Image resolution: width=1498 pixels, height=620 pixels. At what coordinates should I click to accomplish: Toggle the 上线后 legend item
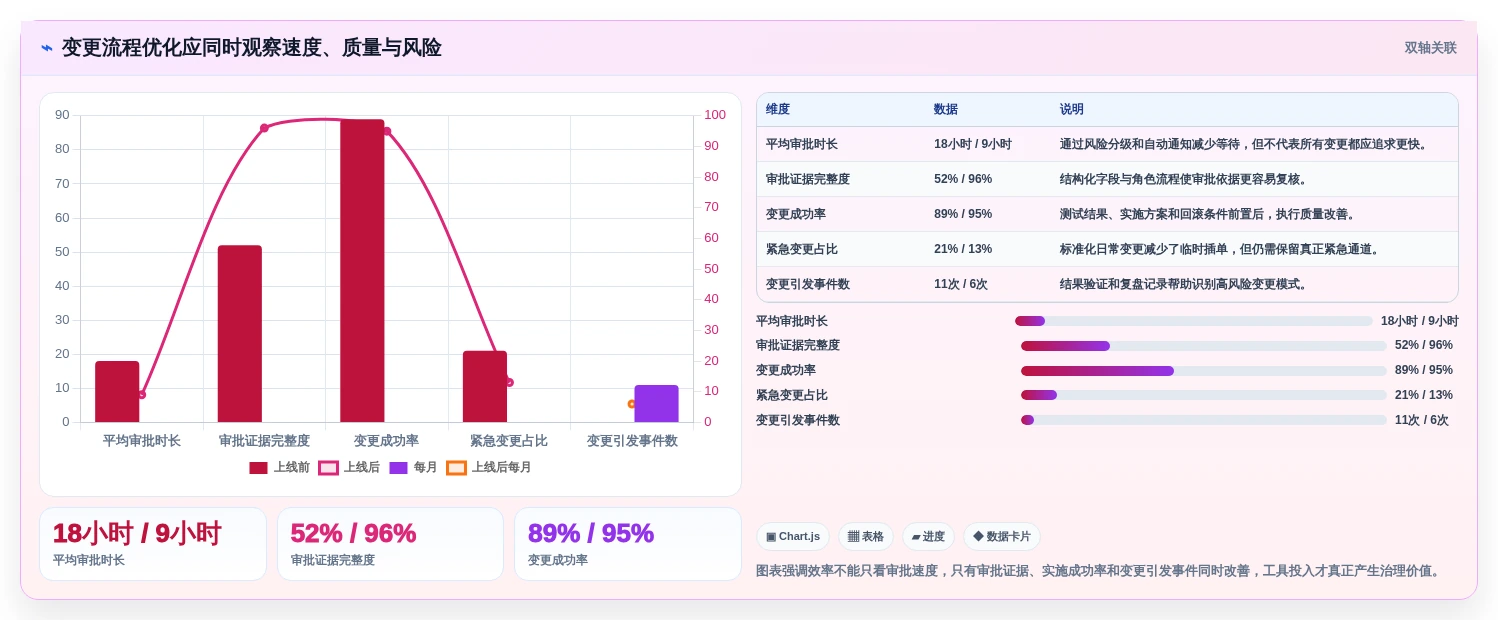click(349, 467)
